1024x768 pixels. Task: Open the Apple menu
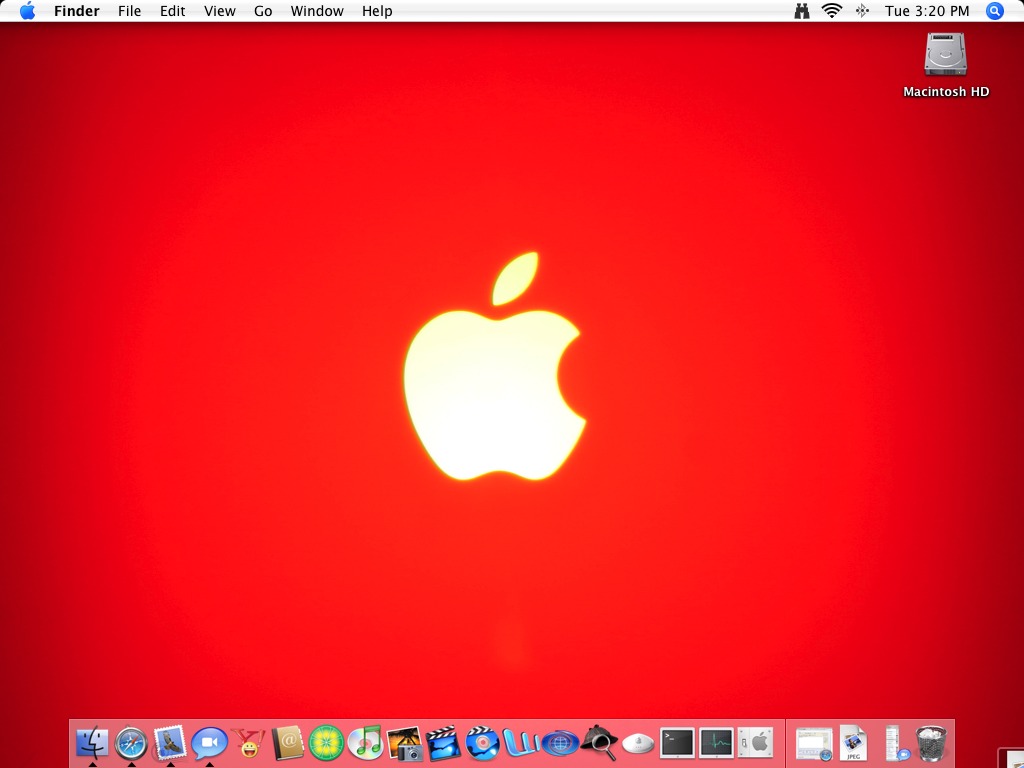point(27,11)
